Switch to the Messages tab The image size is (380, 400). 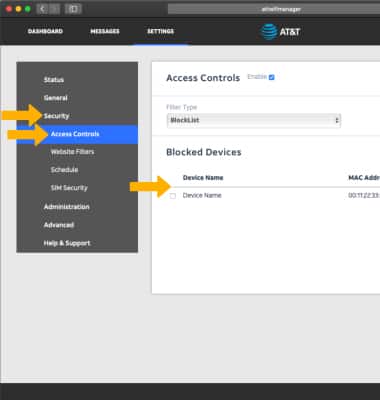(105, 31)
